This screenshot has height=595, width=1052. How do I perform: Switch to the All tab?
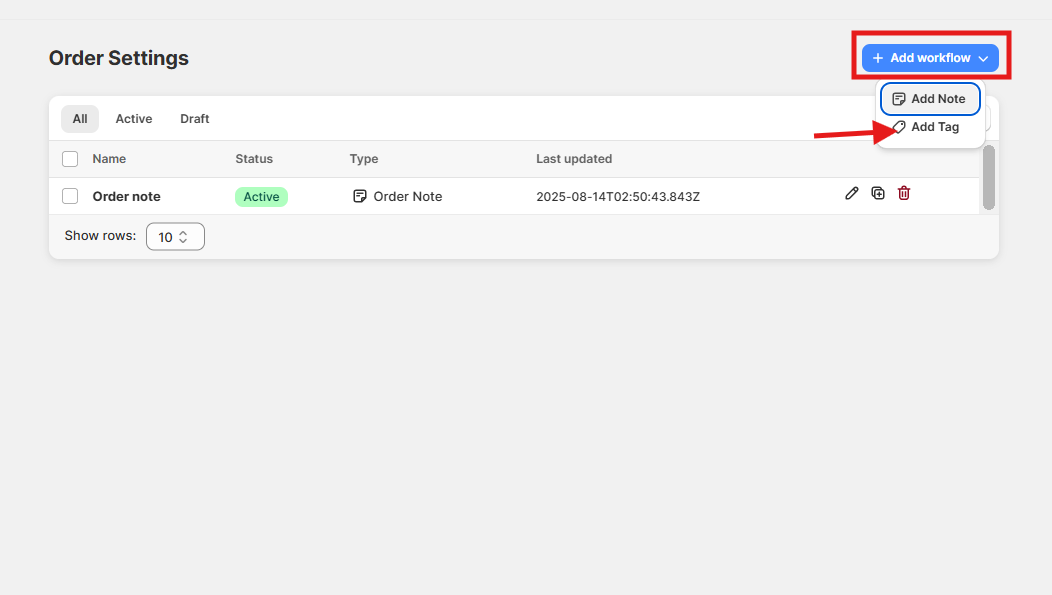tap(80, 119)
